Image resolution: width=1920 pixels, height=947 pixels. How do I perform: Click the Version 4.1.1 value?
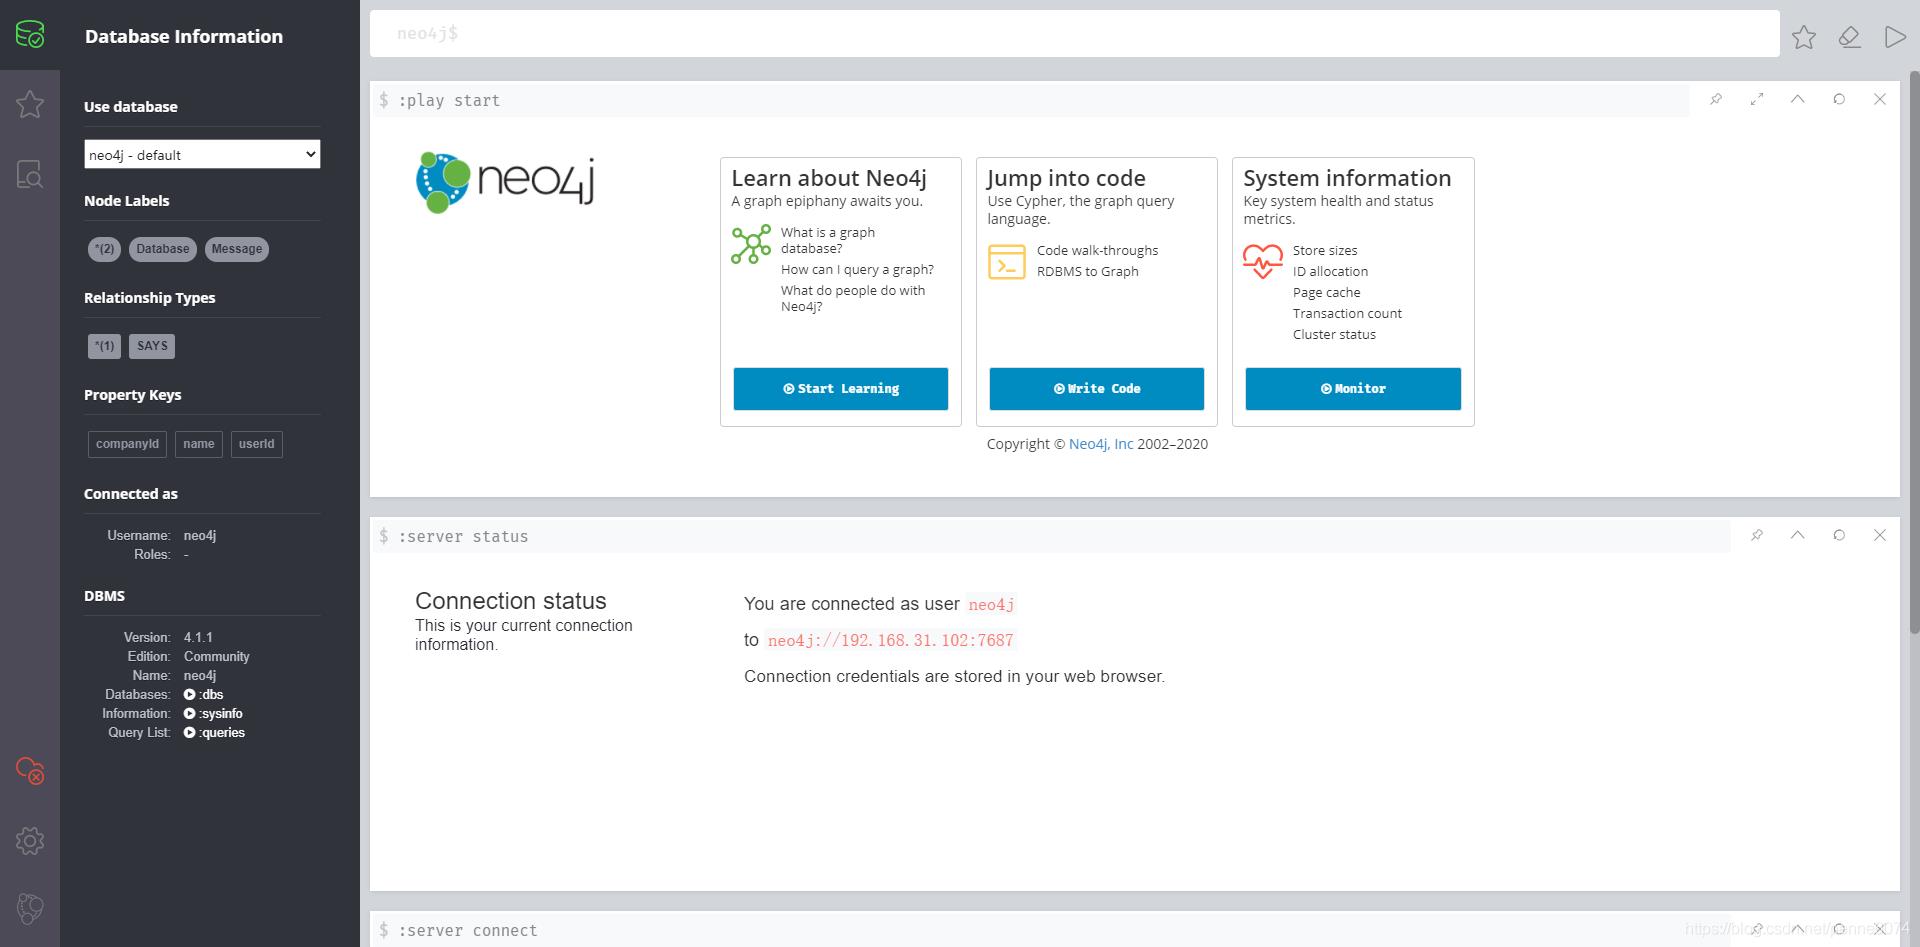pyautogui.click(x=198, y=637)
